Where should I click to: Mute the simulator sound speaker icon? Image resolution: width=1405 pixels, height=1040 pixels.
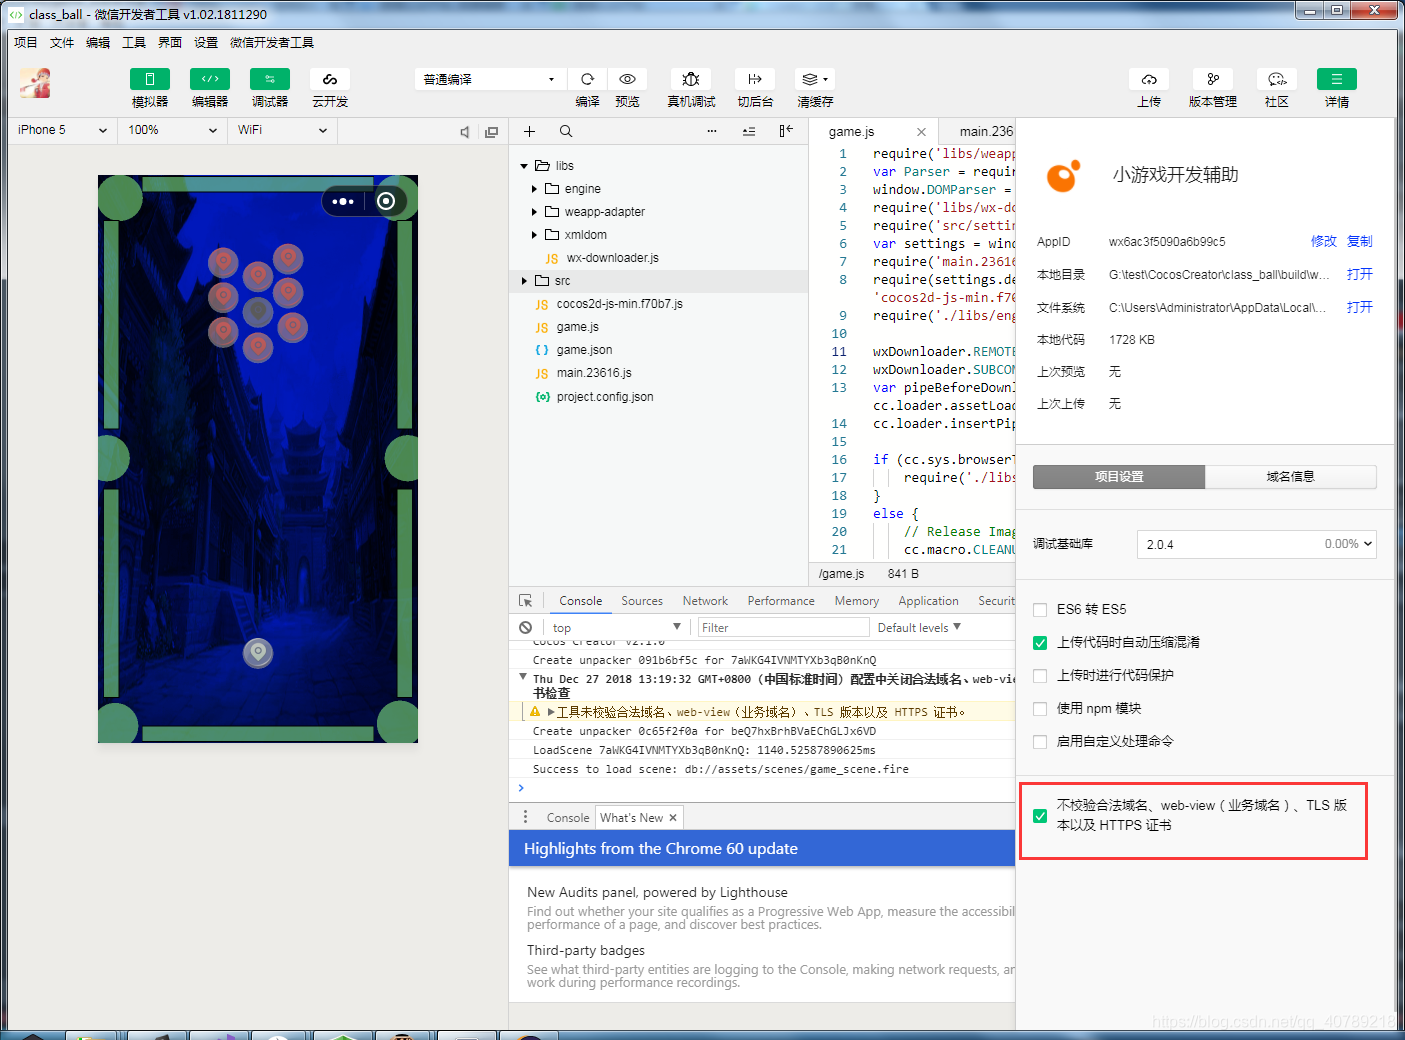[465, 131]
